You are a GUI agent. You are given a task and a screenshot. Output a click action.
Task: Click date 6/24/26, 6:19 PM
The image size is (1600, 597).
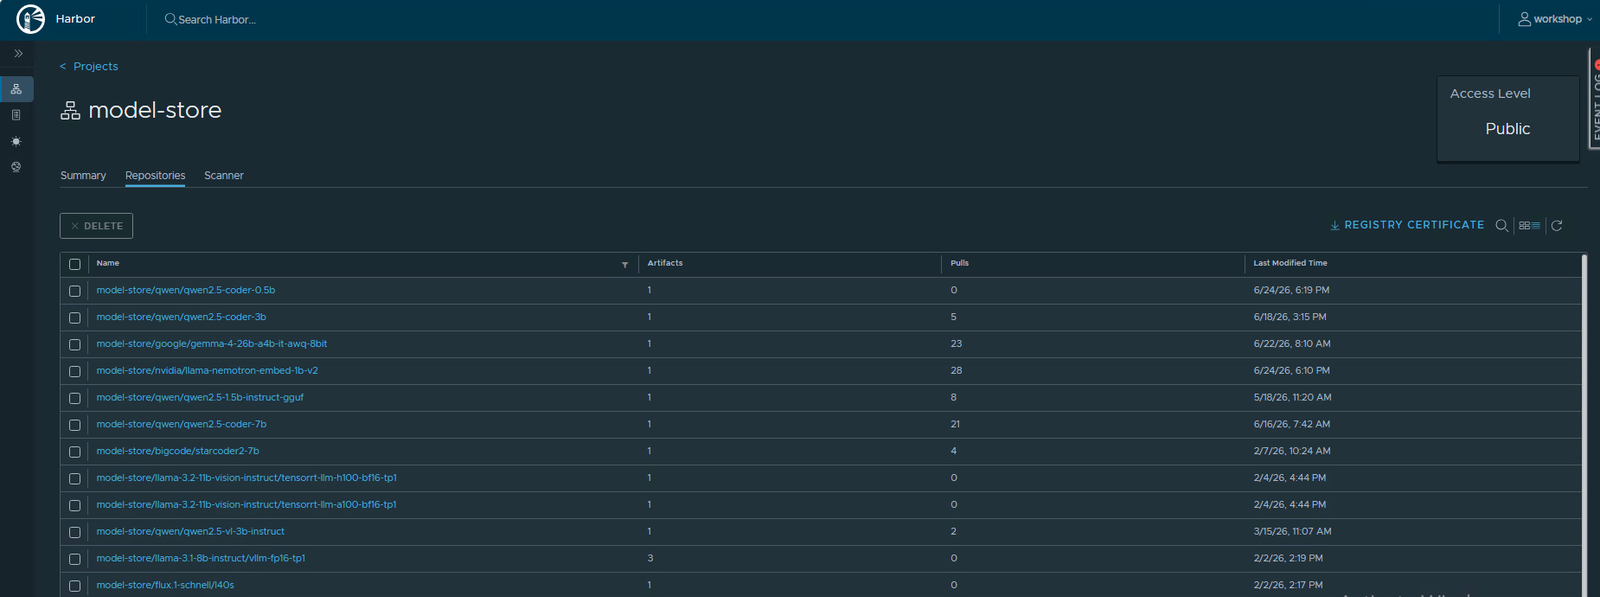(1291, 290)
